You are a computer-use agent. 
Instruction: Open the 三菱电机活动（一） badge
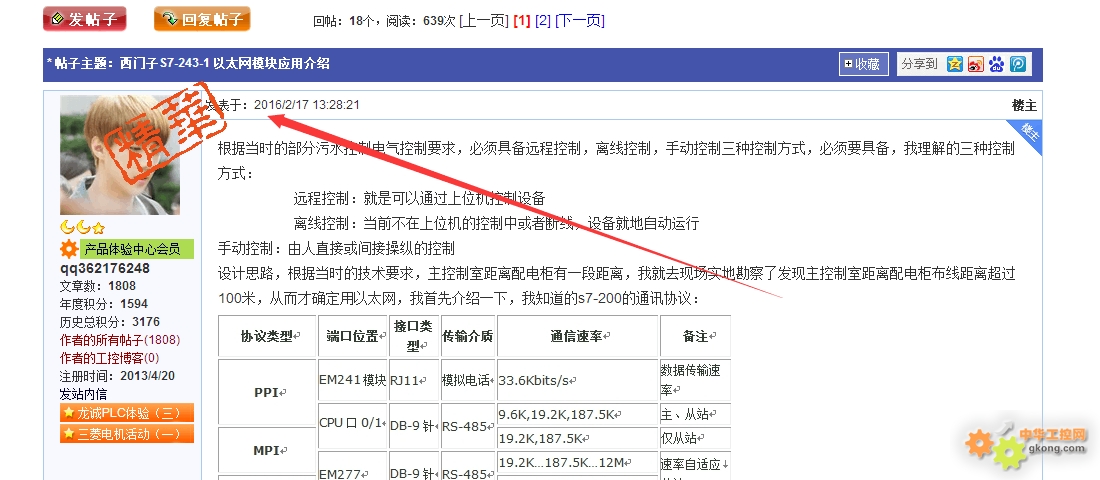[127, 434]
